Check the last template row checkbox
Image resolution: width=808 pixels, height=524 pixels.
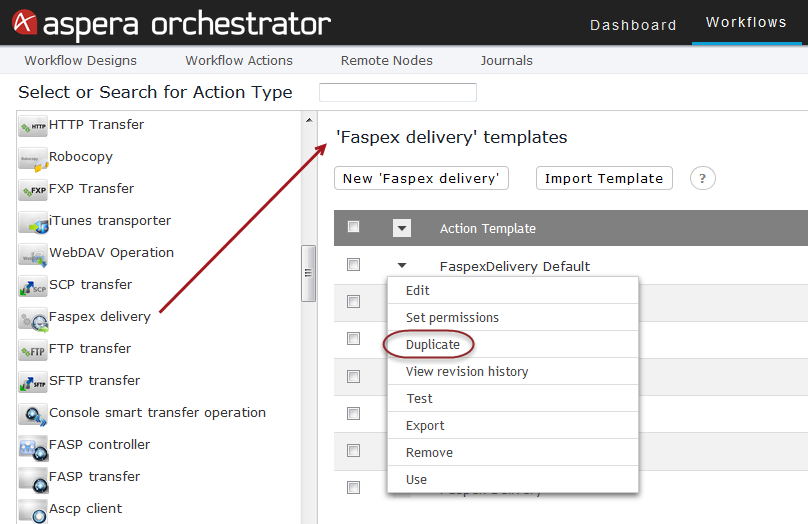click(x=354, y=487)
